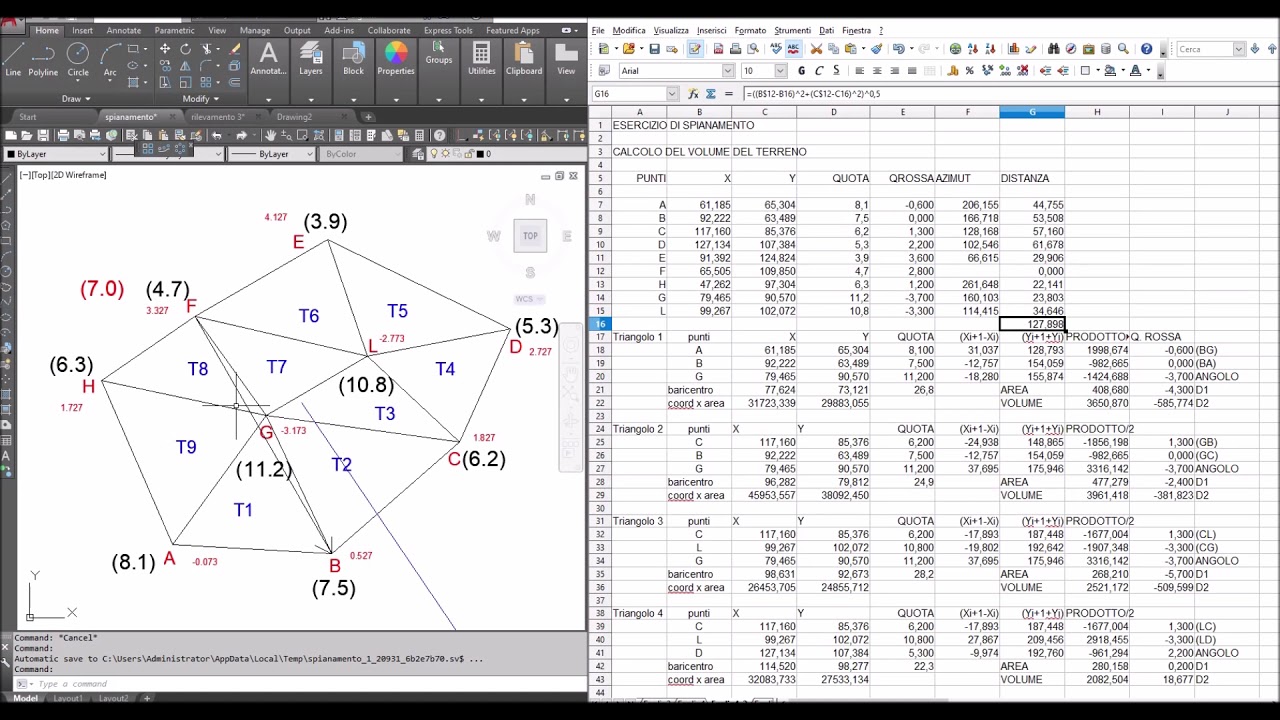Screen dimensions: 1280x720
Task: Open the Arial font name dropdown
Action: tap(728, 70)
